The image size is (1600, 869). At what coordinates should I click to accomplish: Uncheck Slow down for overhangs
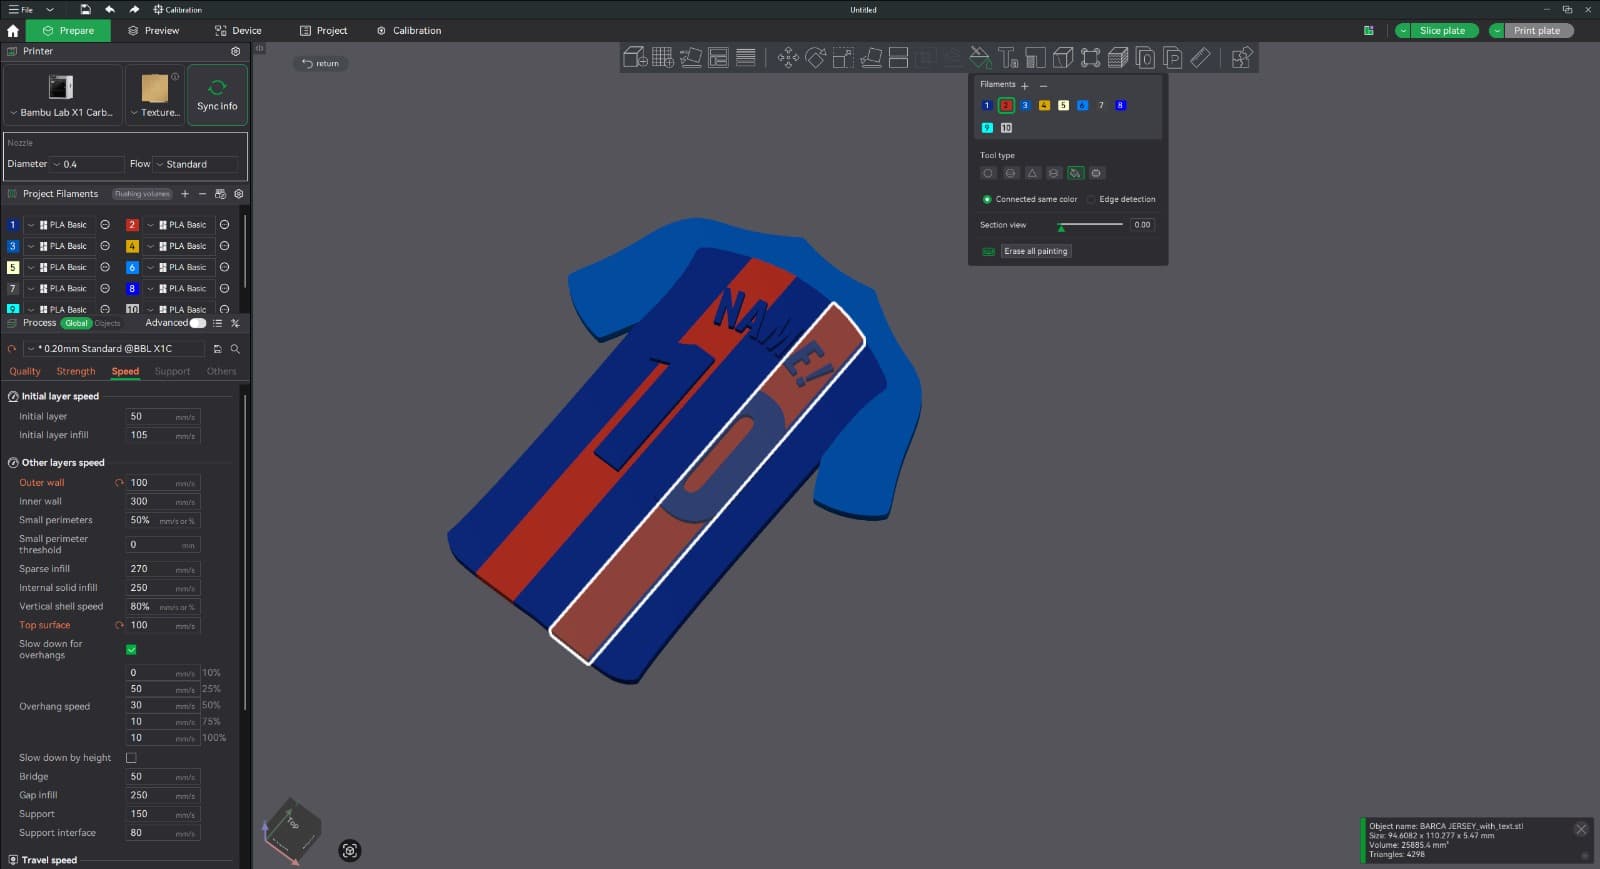(131, 650)
